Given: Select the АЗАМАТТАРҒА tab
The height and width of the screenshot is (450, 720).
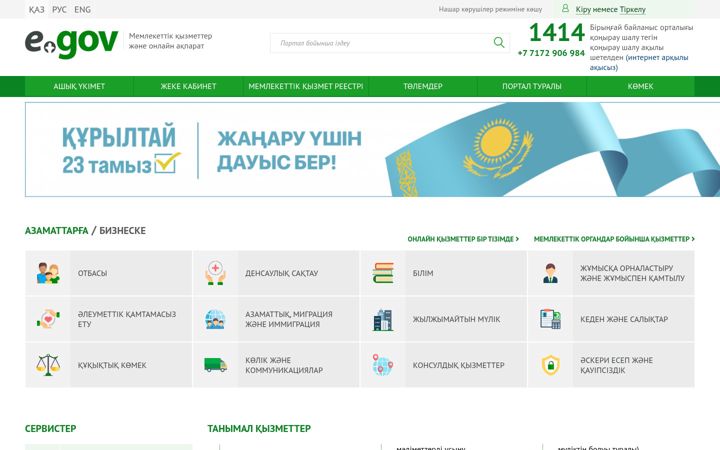Looking at the screenshot, I should [56, 231].
